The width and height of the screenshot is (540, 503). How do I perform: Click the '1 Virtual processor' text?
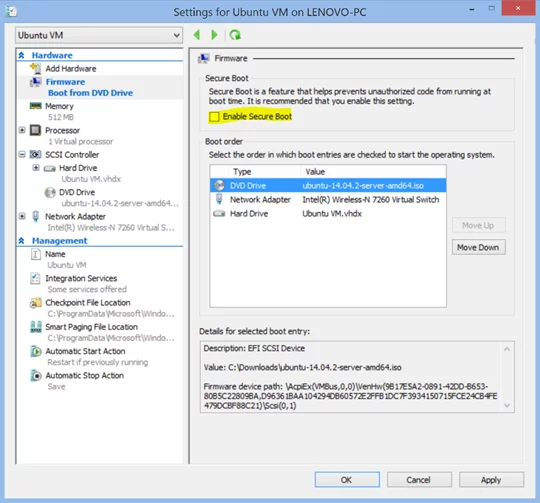coord(81,142)
